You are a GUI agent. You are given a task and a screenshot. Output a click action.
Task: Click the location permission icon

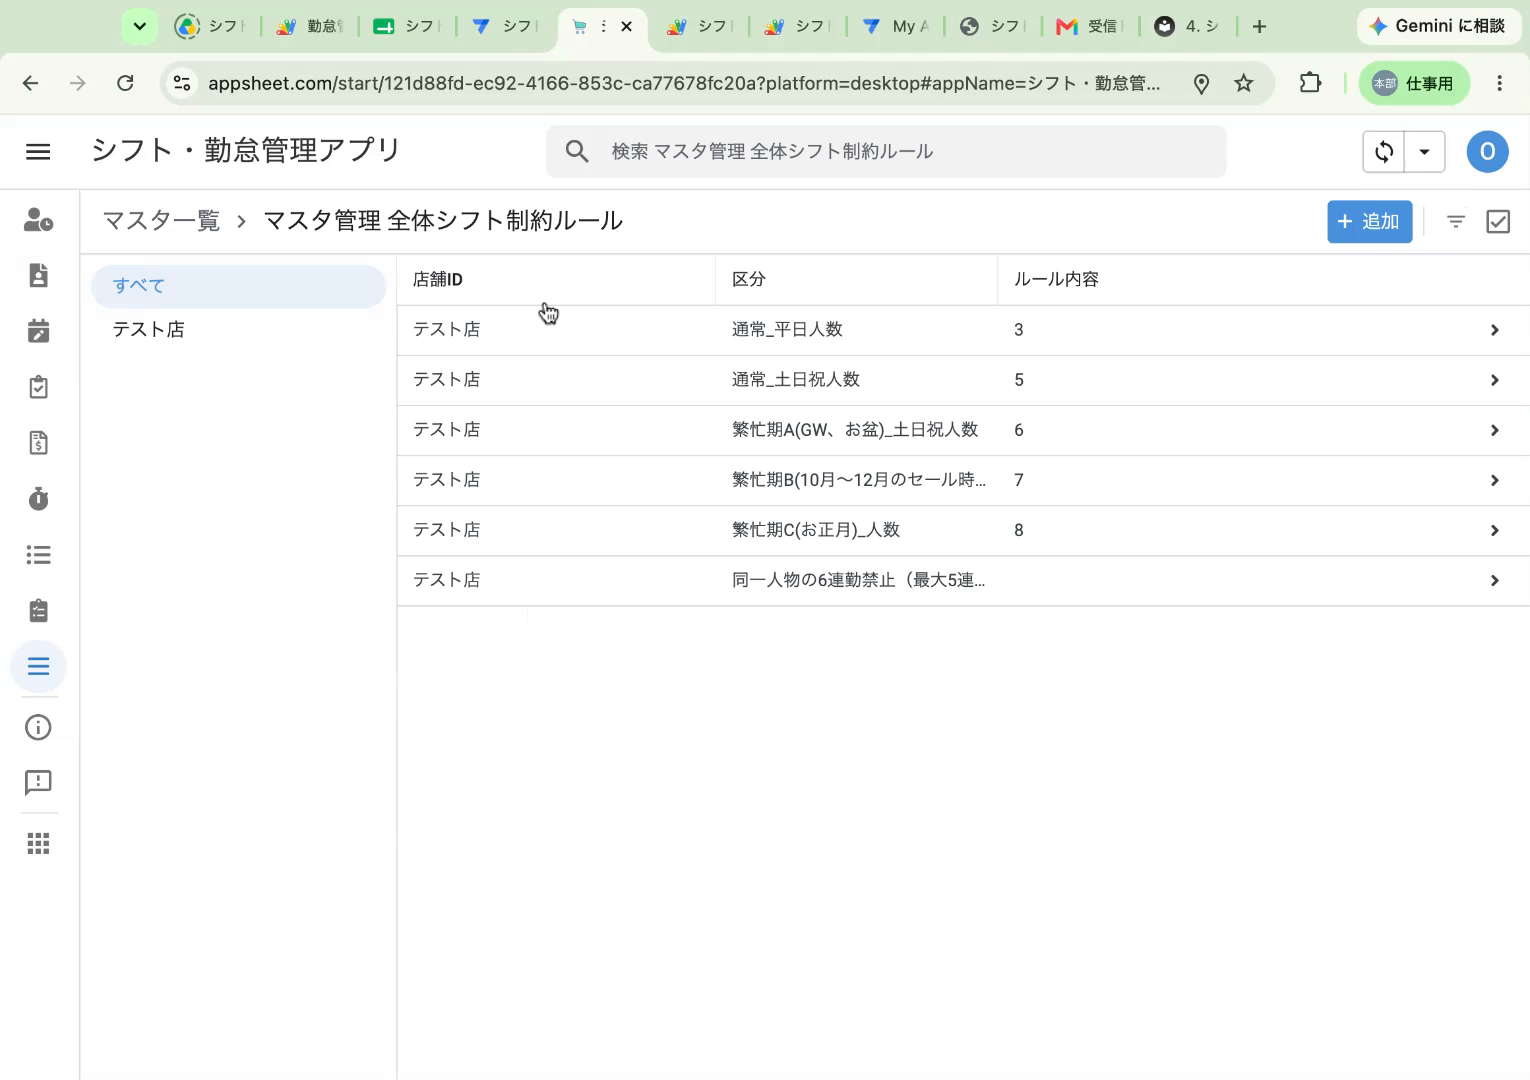click(x=1201, y=84)
